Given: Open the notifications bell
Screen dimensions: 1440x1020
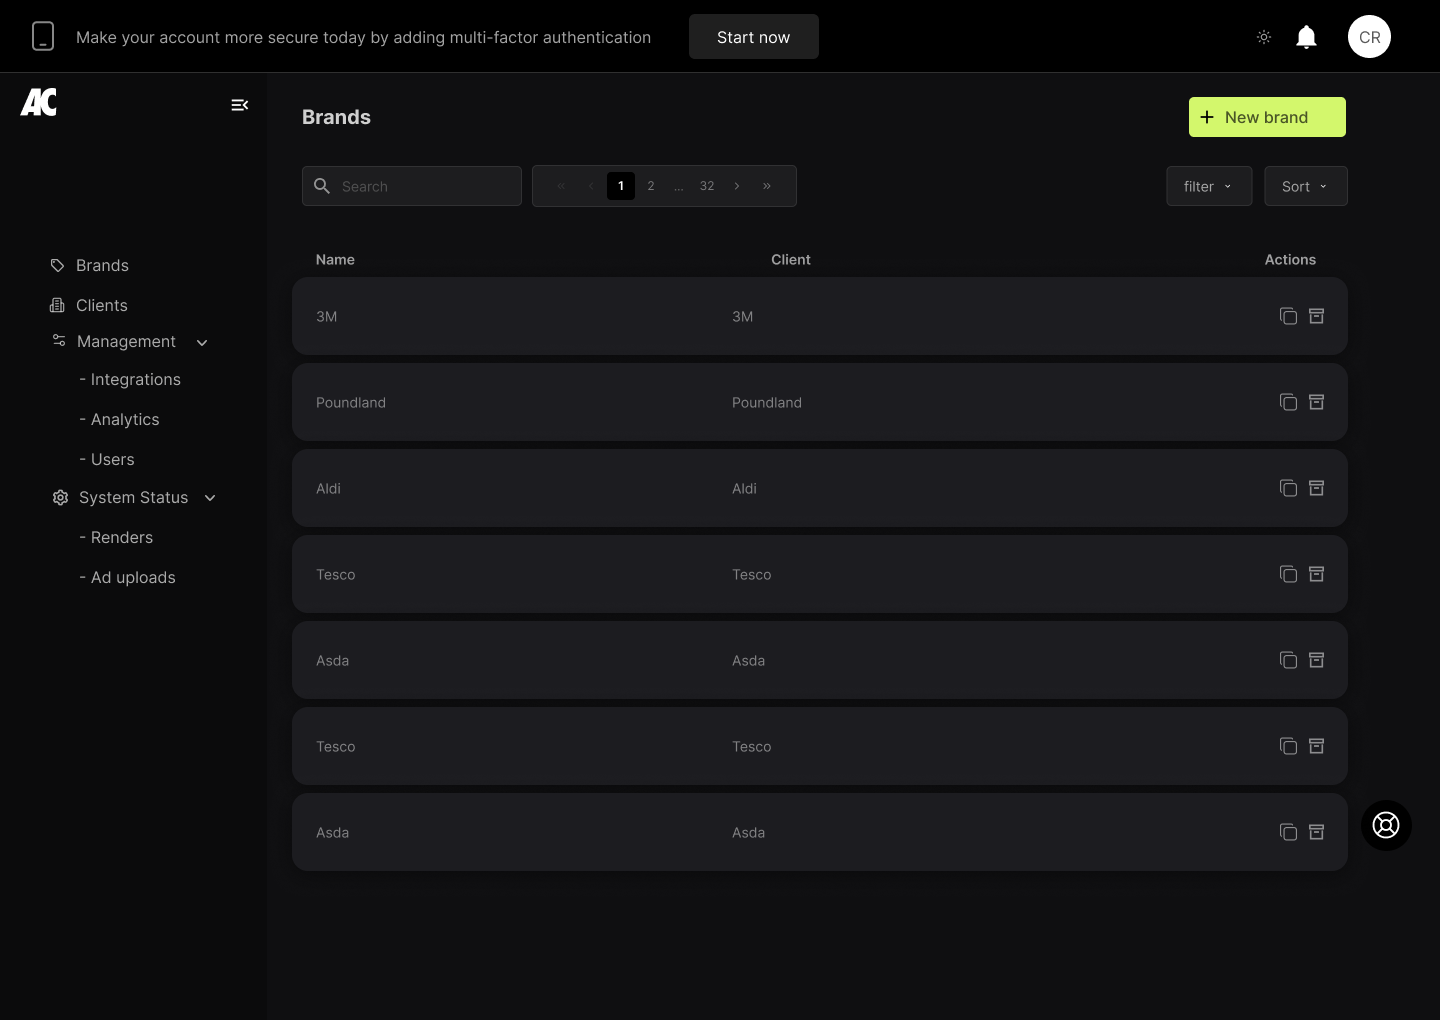Looking at the screenshot, I should click(x=1306, y=37).
